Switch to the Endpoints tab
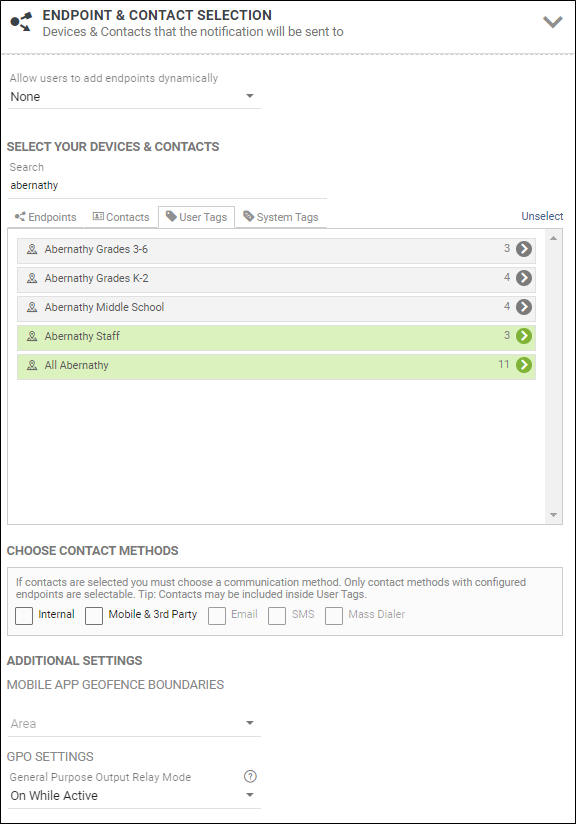576x824 pixels. click(46, 217)
